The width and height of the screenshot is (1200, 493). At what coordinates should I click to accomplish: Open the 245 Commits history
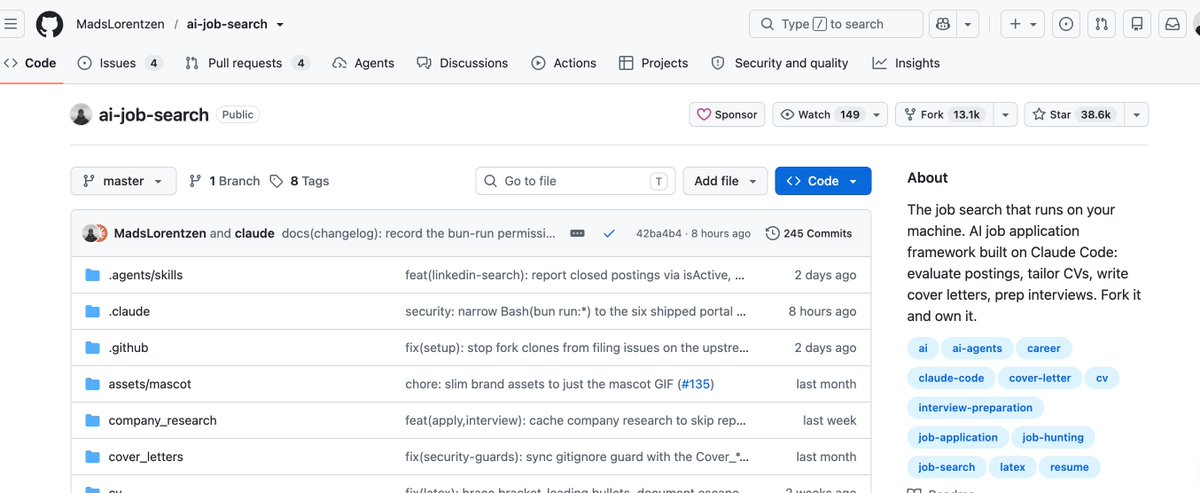pyautogui.click(x=808, y=233)
